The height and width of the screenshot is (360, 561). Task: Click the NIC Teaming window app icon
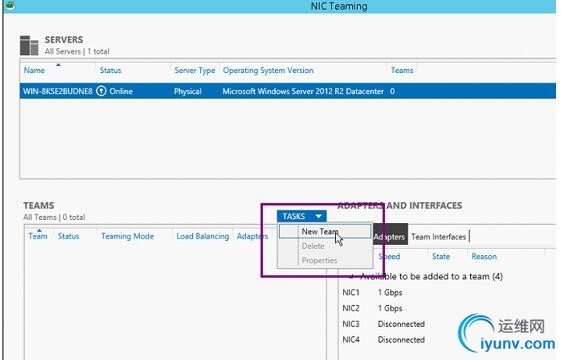click(10, 5)
